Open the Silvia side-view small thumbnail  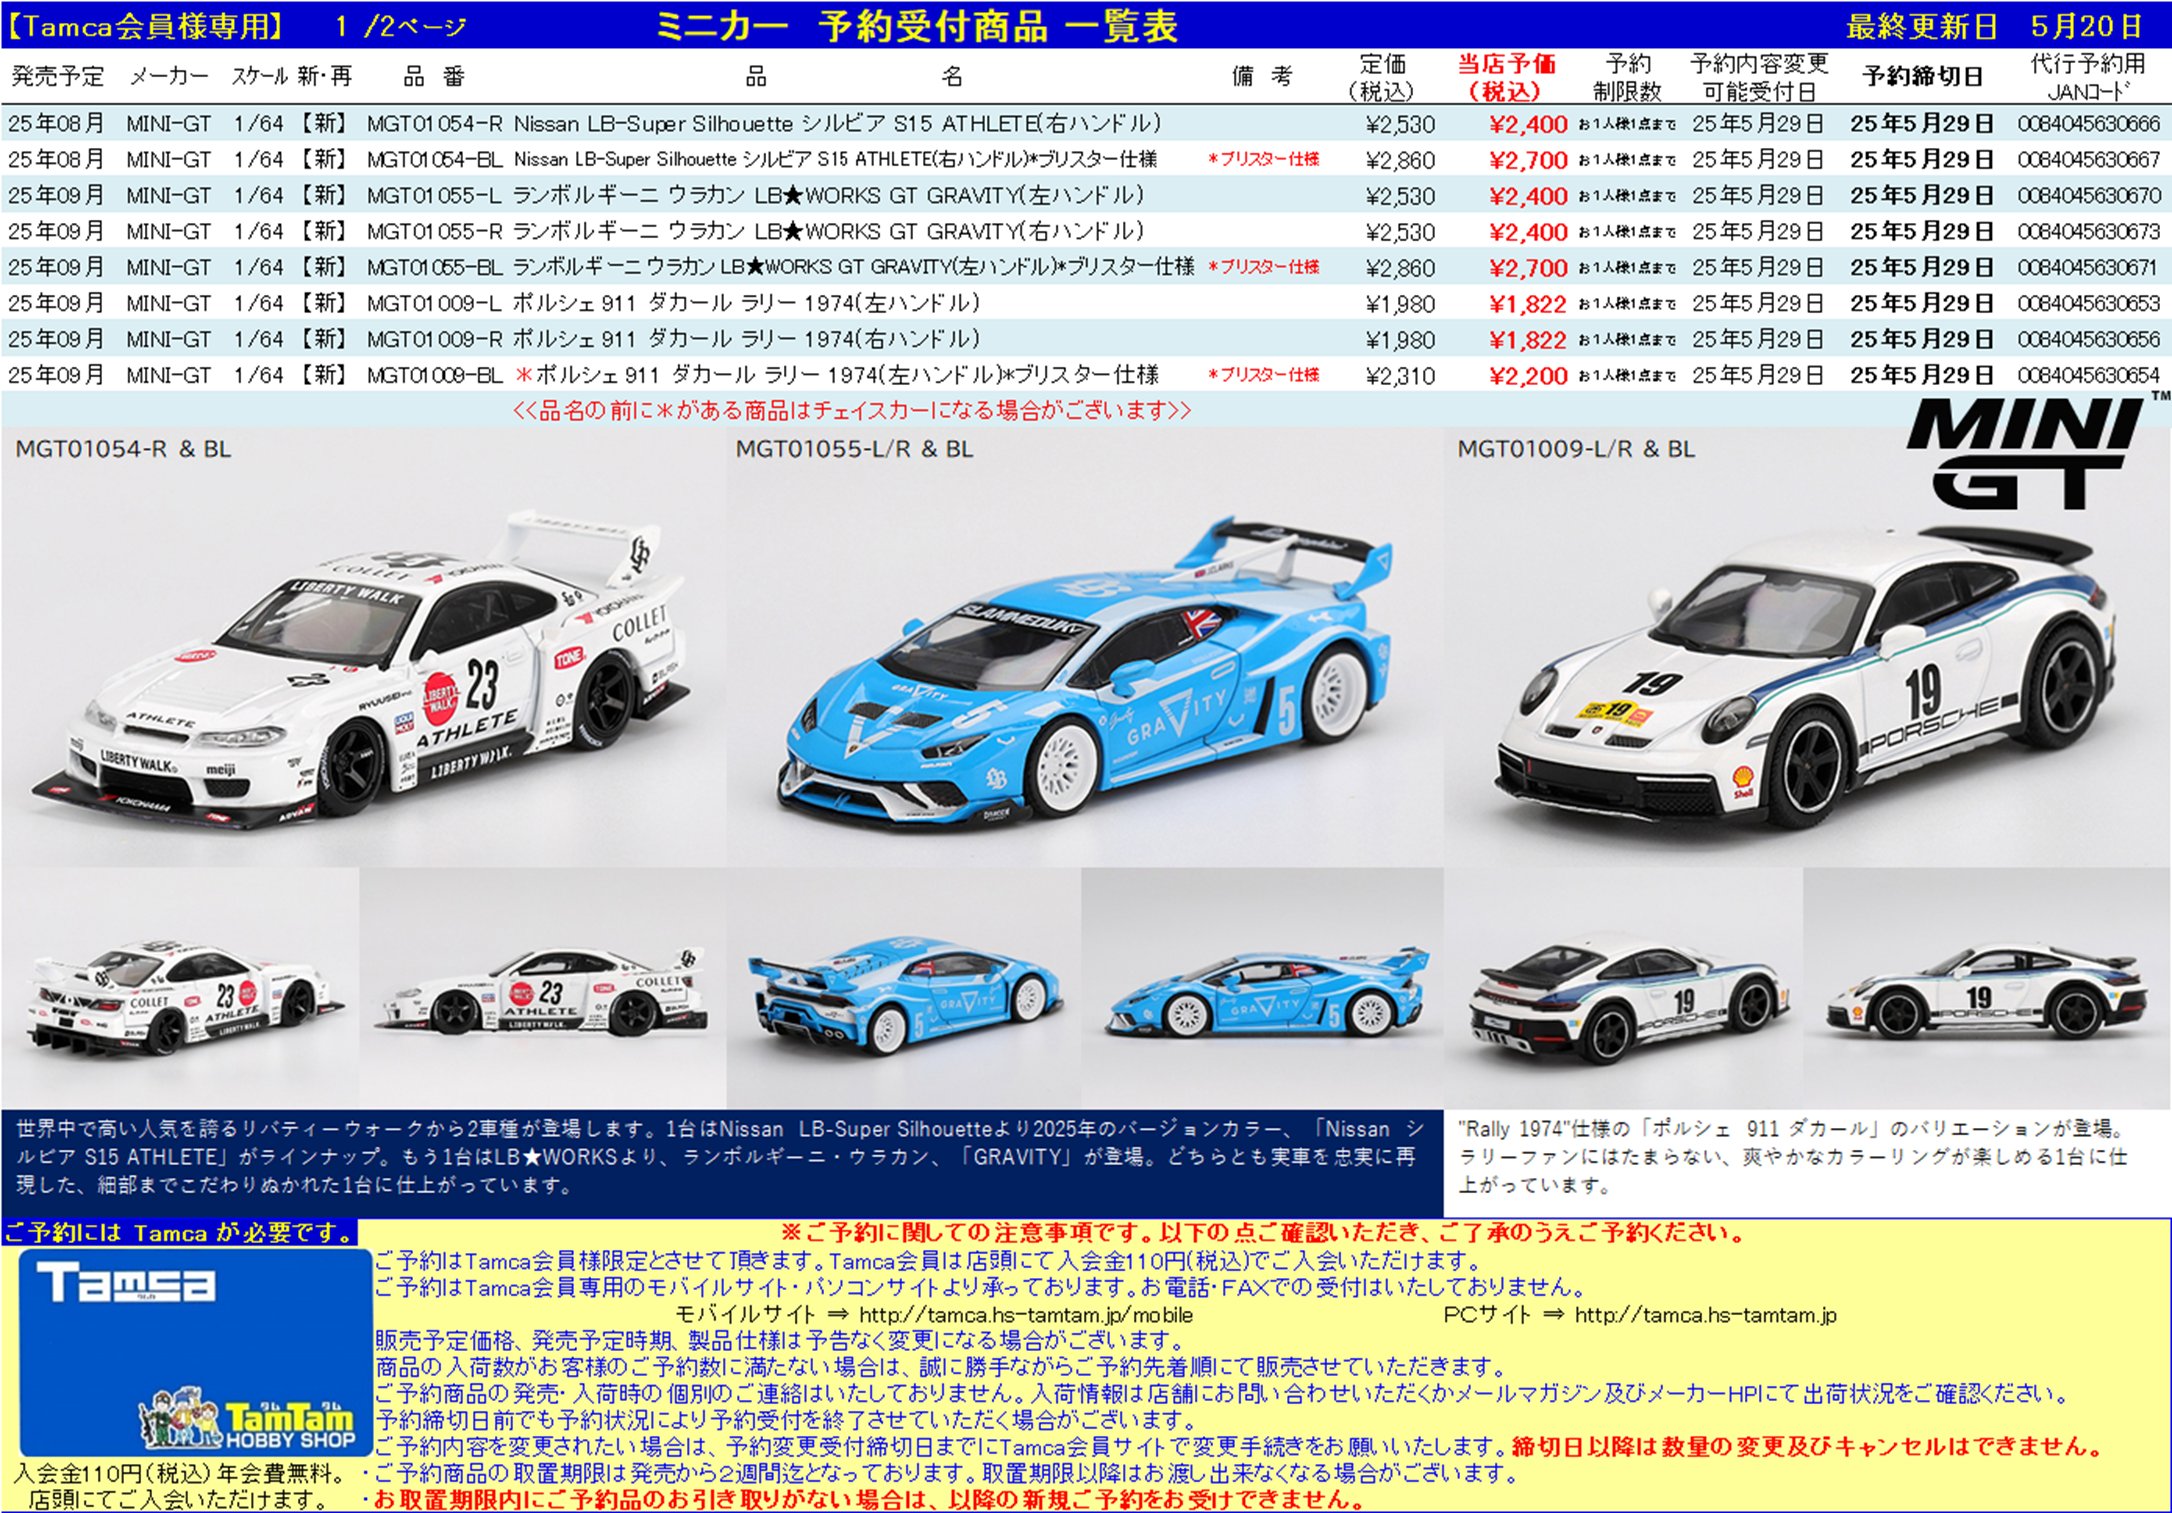click(543, 990)
